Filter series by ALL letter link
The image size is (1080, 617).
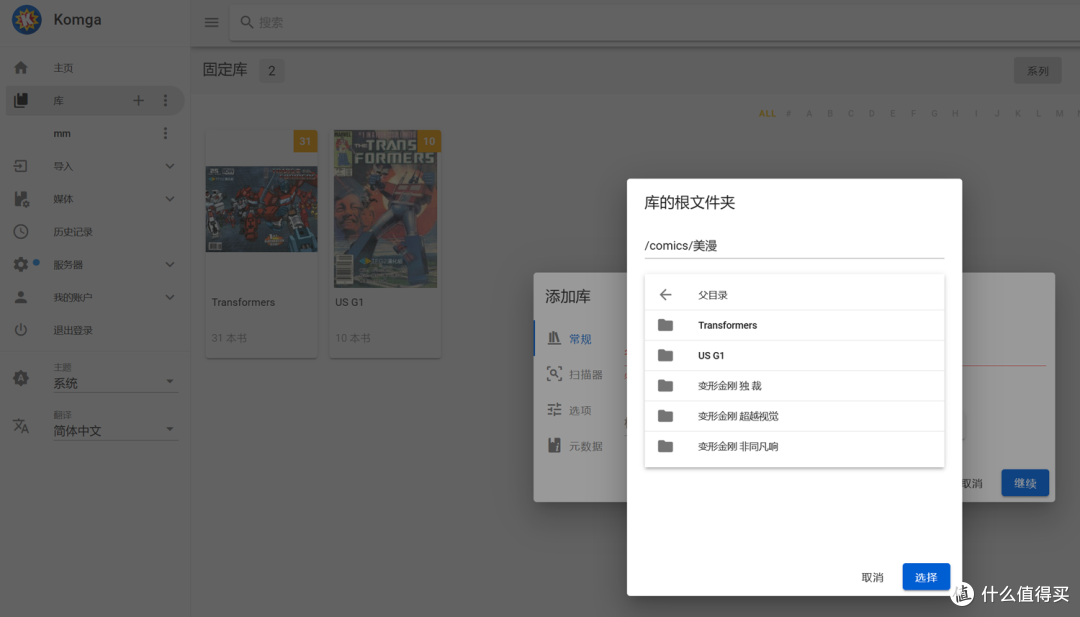(x=767, y=114)
